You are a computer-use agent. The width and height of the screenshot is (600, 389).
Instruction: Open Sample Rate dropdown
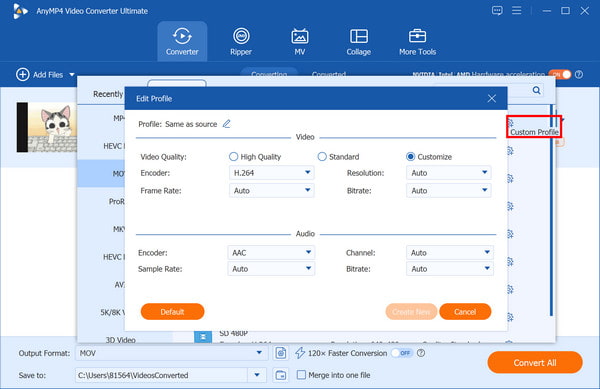(x=271, y=269)
